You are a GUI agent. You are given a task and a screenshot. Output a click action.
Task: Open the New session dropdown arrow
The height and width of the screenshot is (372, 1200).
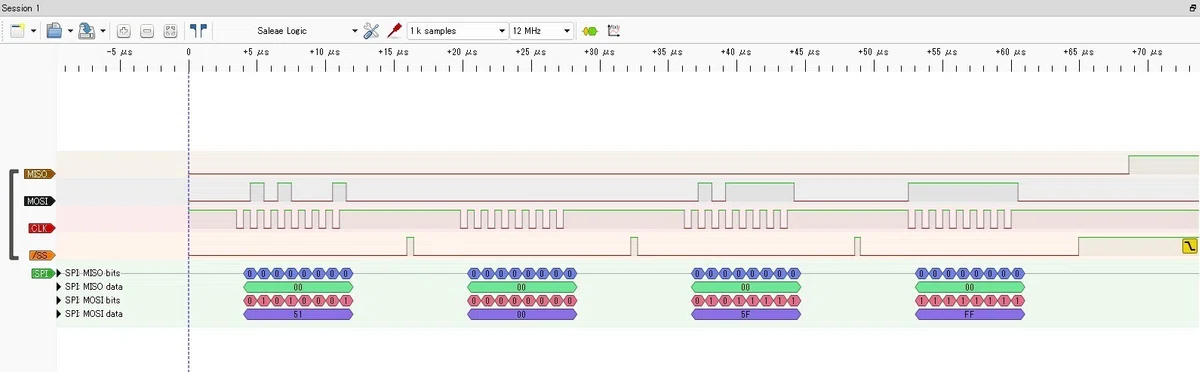(x=34, y=31)
